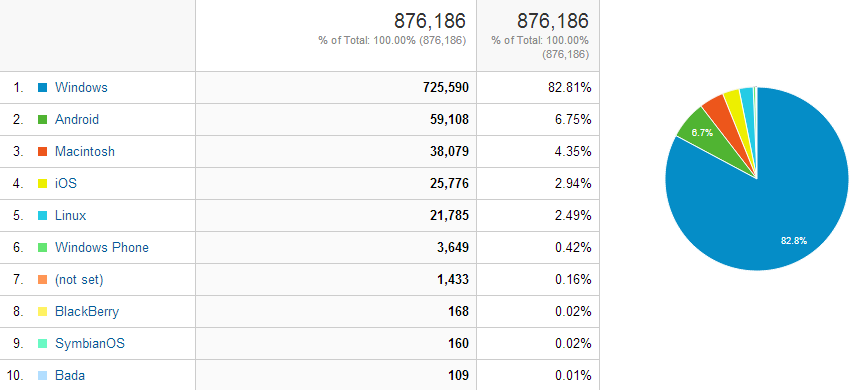This screenshot has height=390, width=868.
Task: Click the yellow iOS color swatch
Action: point(43,184)
